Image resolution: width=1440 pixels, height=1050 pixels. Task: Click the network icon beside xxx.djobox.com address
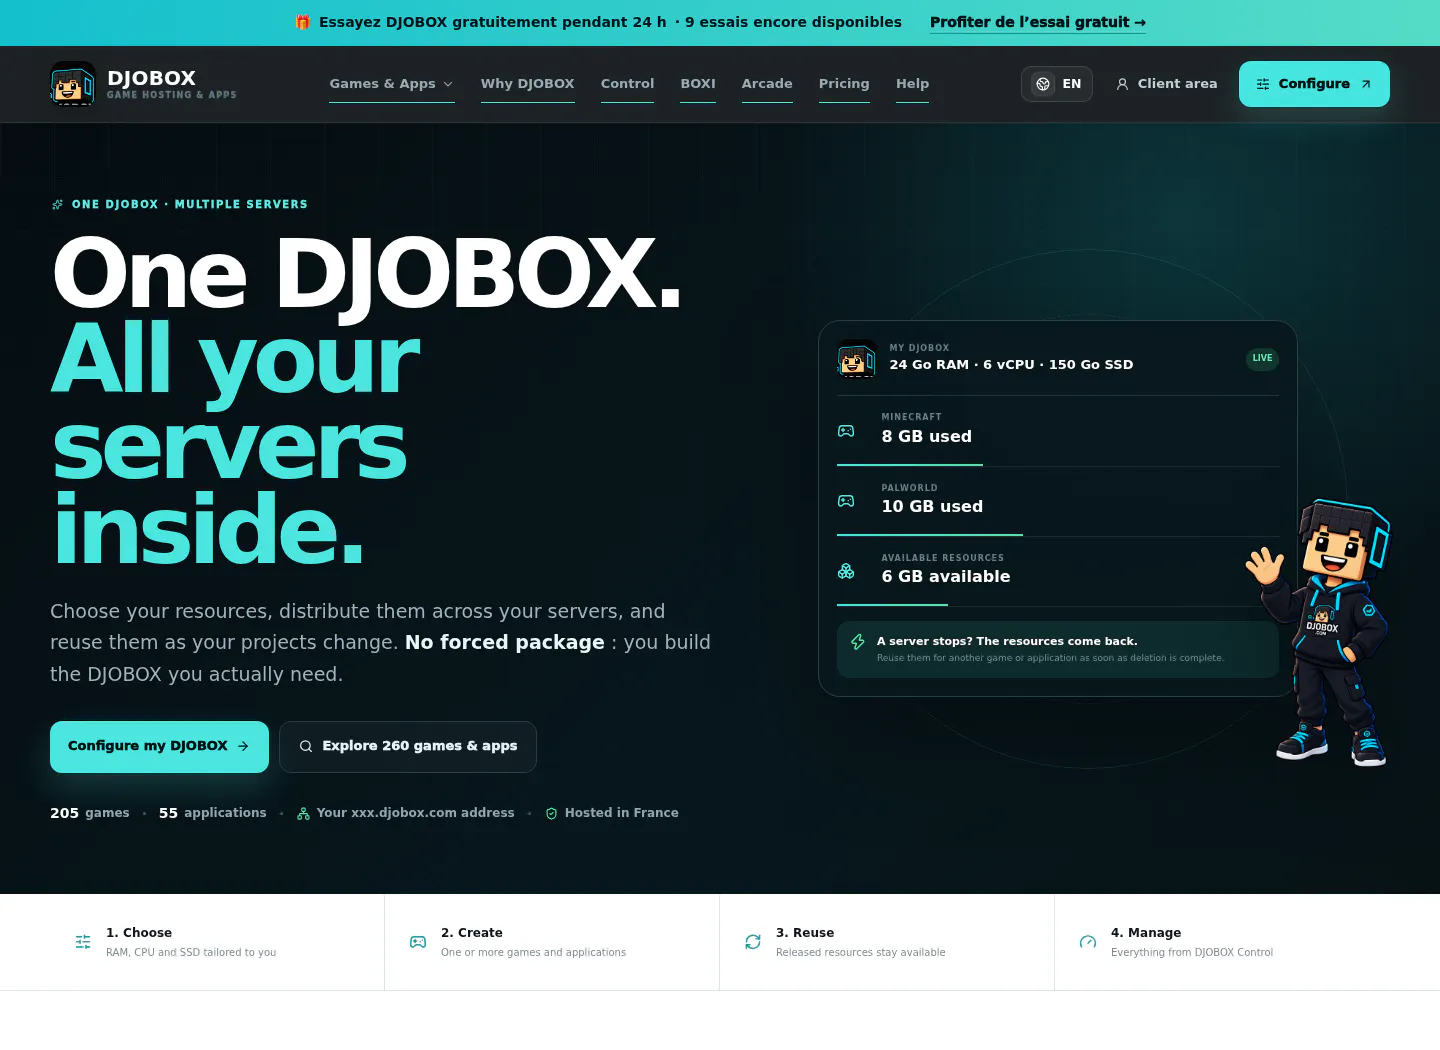(x=303, y=813)
